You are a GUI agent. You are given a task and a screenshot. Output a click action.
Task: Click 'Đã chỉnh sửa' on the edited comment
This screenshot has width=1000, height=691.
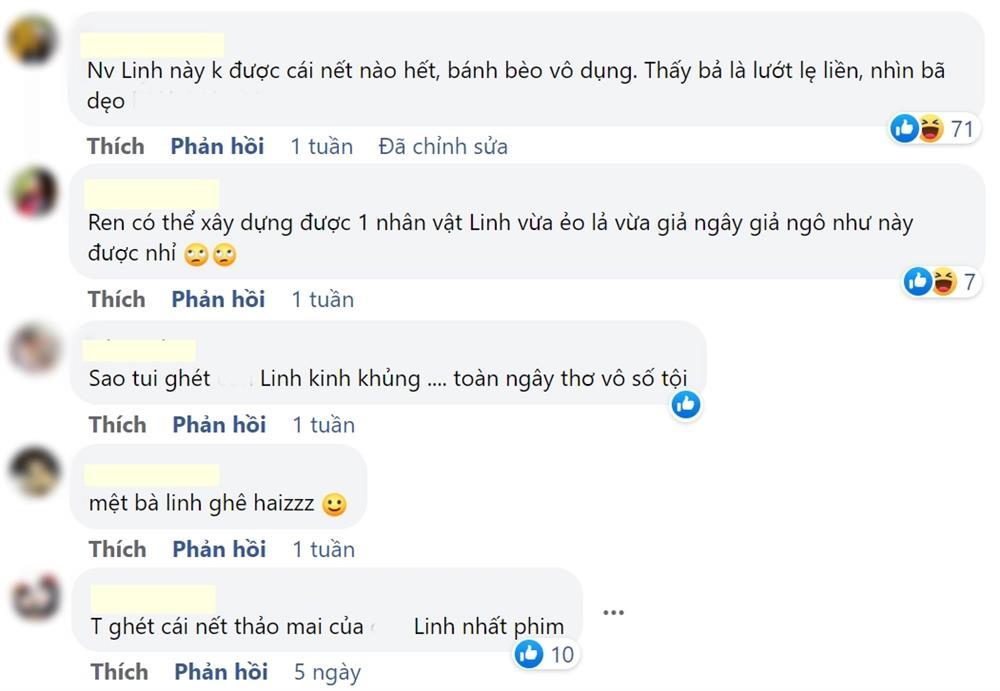click(443, 146)
